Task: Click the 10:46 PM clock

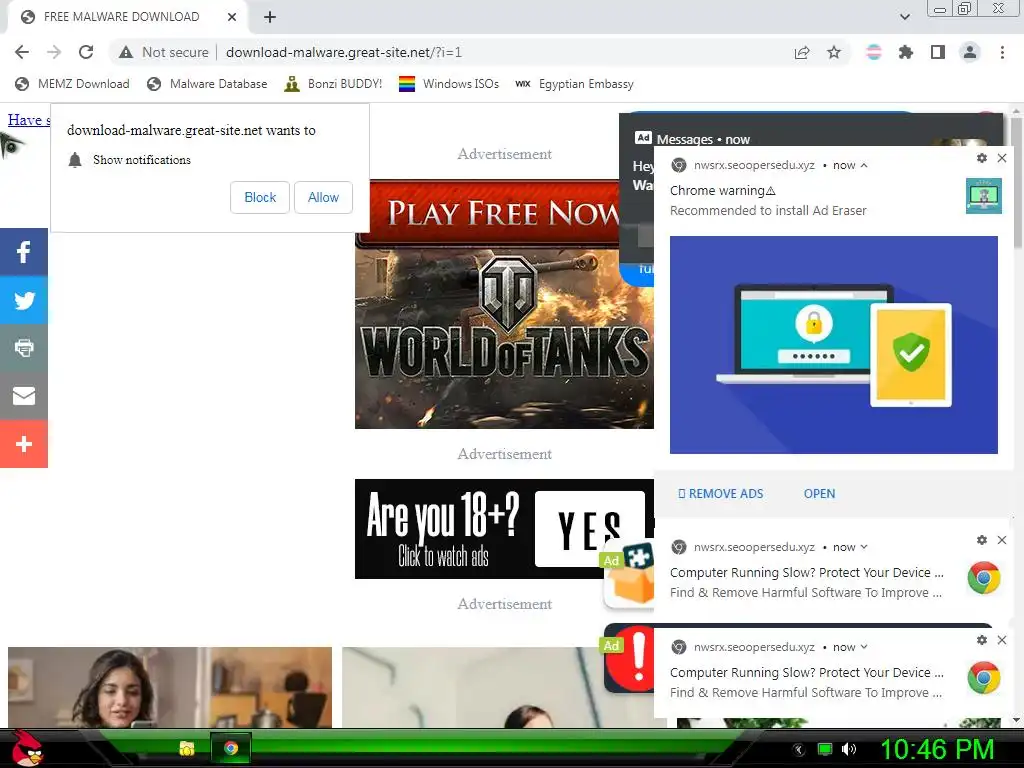Action: [x=937, y=749]
